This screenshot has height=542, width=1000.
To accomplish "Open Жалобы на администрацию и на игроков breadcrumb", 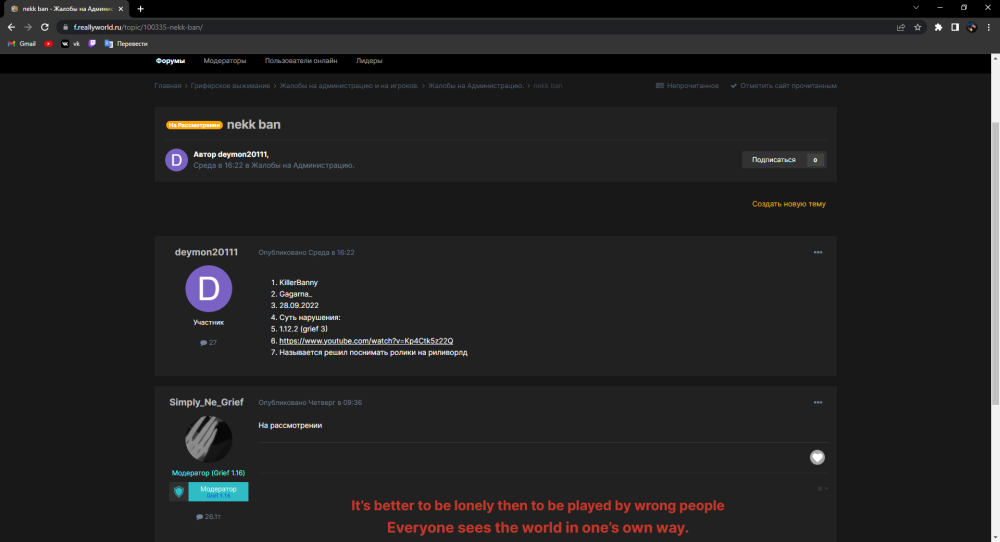I will pos(349,86).
